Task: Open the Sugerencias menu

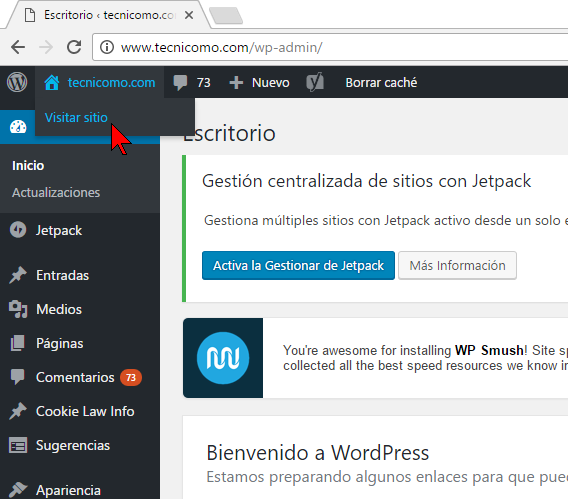Action: 73,445
